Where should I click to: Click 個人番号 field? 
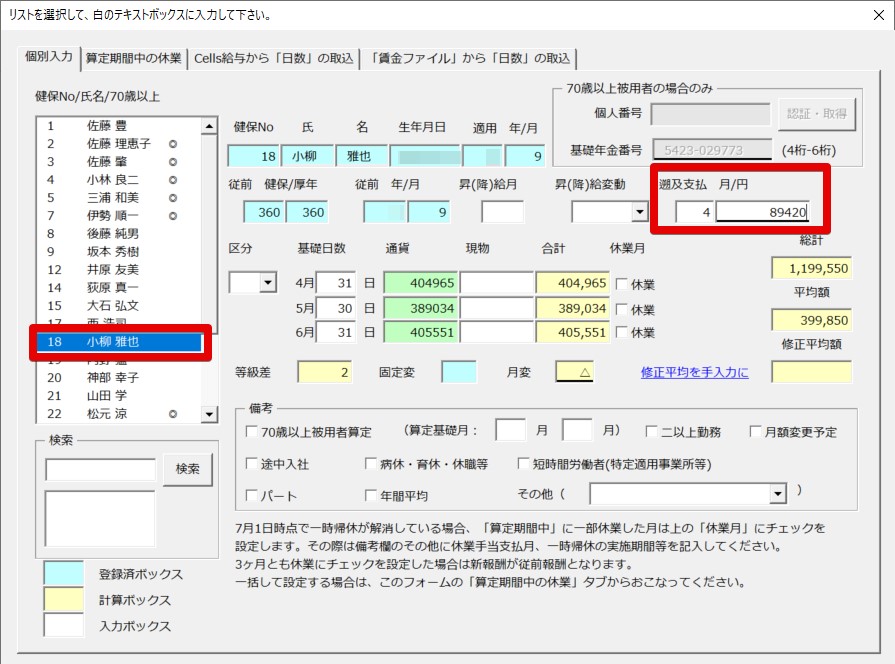point(711,114)
